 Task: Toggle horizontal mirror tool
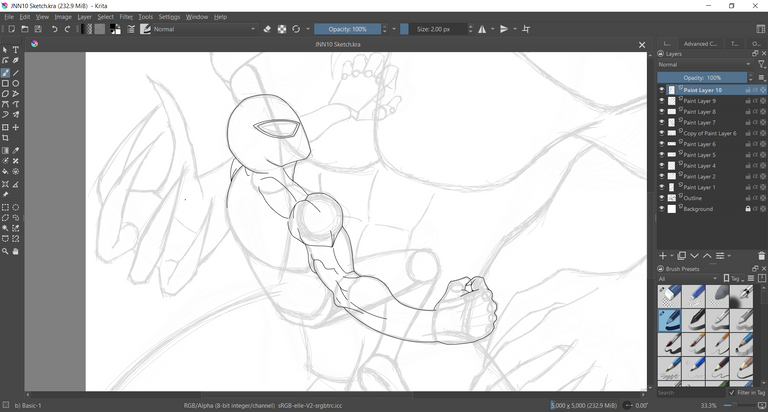pyautogui.click(x=482, y=29)
